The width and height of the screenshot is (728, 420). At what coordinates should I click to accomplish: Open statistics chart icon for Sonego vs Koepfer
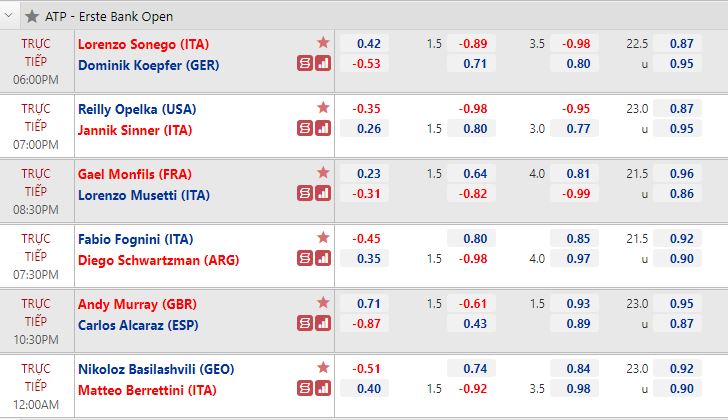(323, 63)
